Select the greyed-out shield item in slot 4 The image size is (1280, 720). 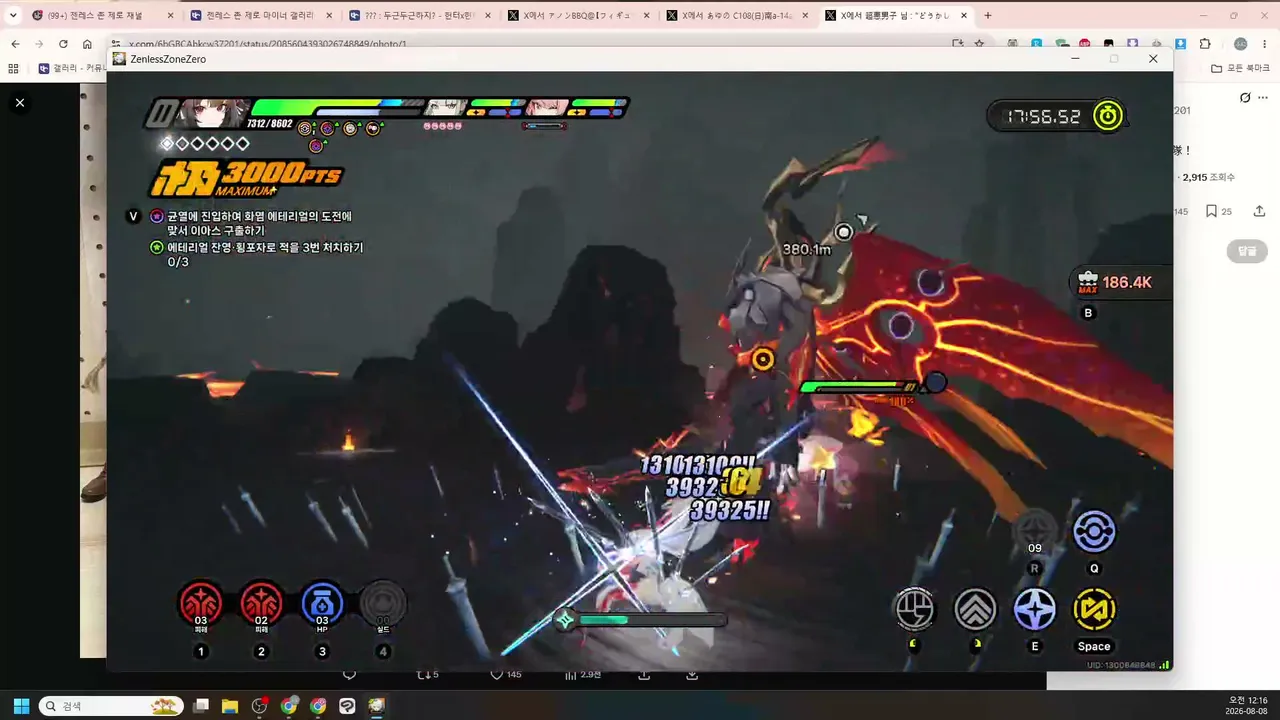point(383,604)
